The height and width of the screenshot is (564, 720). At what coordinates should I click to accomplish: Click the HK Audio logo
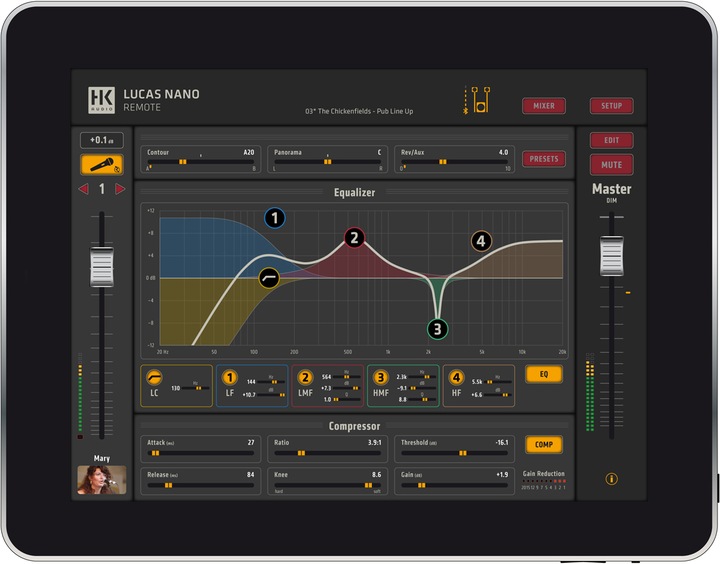pos(101,100)
